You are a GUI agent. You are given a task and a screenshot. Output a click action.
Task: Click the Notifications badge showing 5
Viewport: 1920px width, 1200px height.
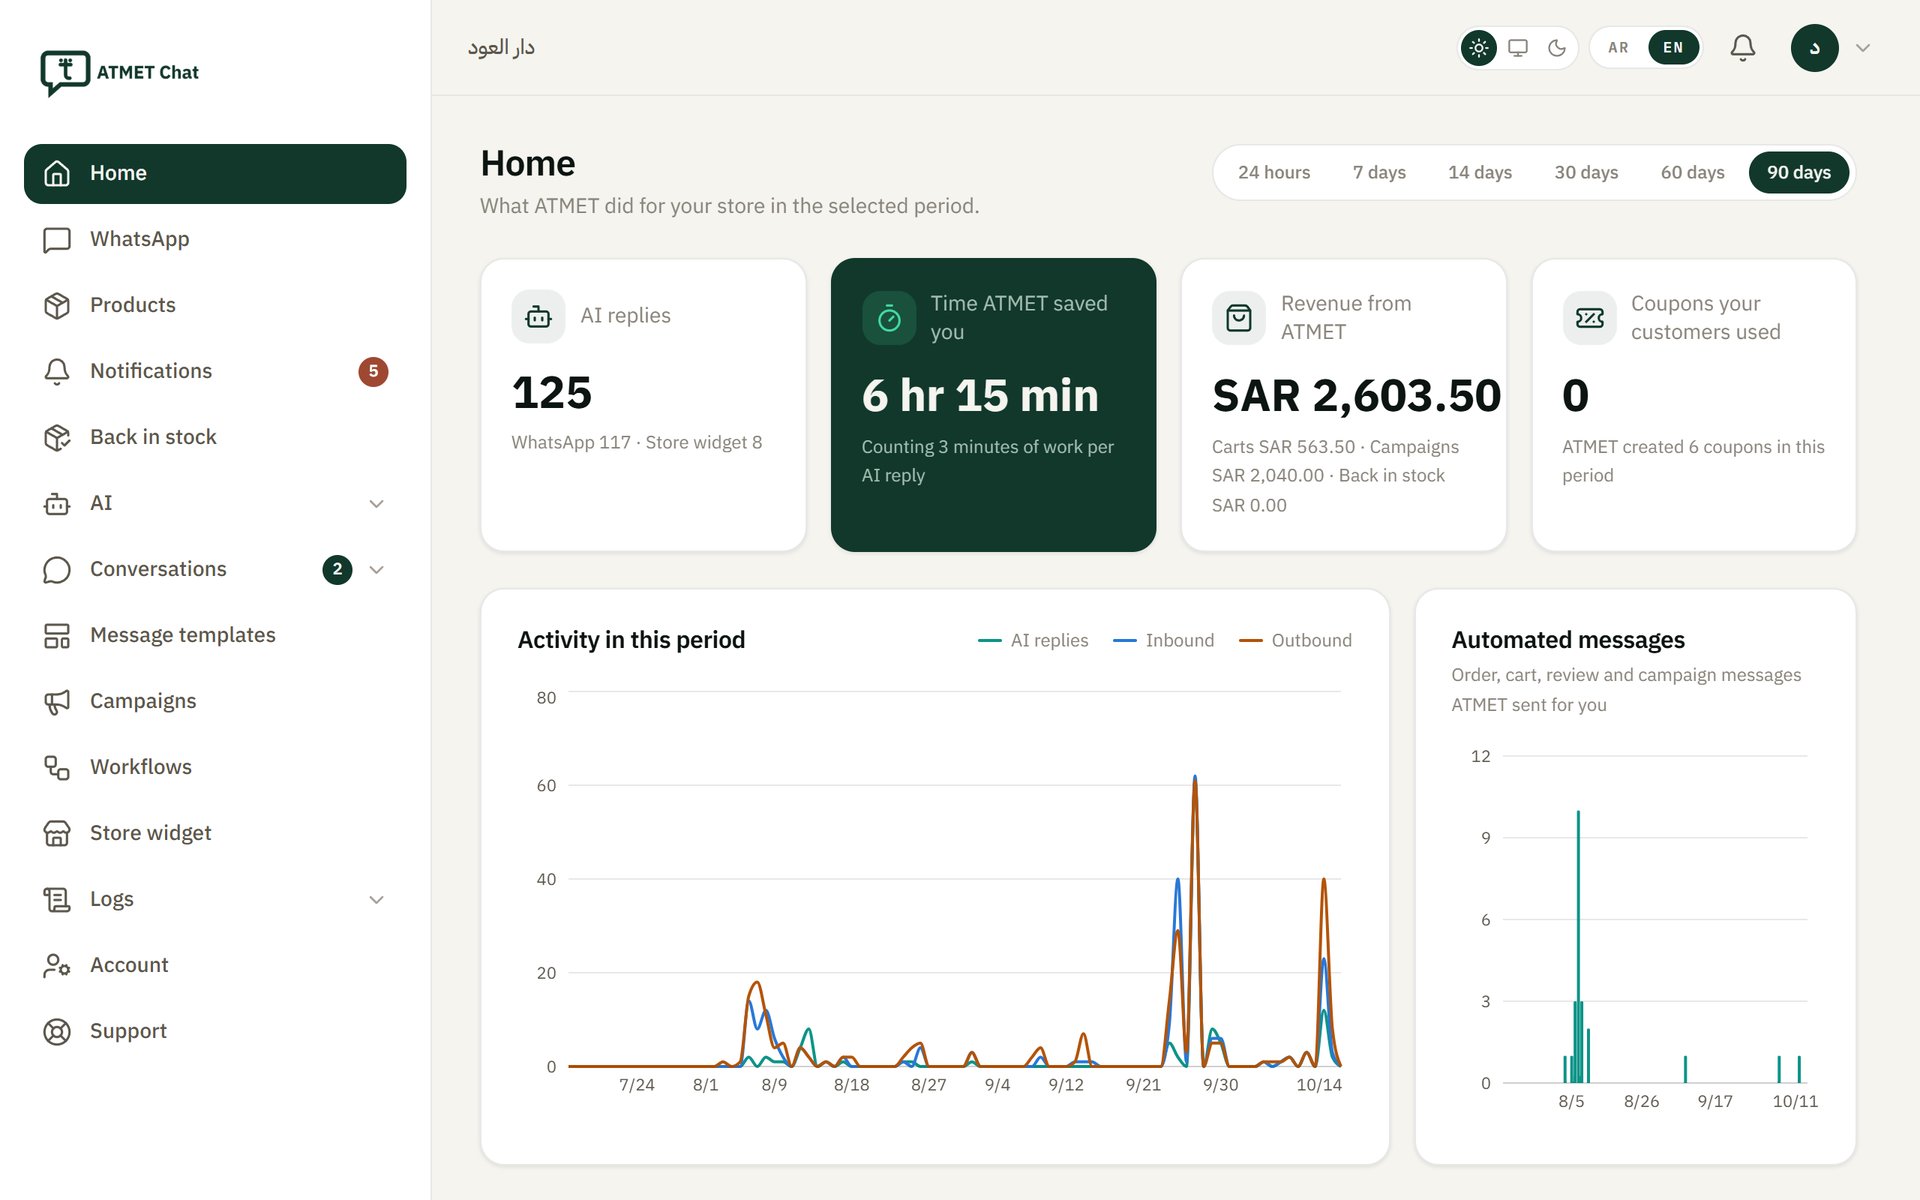373,371
